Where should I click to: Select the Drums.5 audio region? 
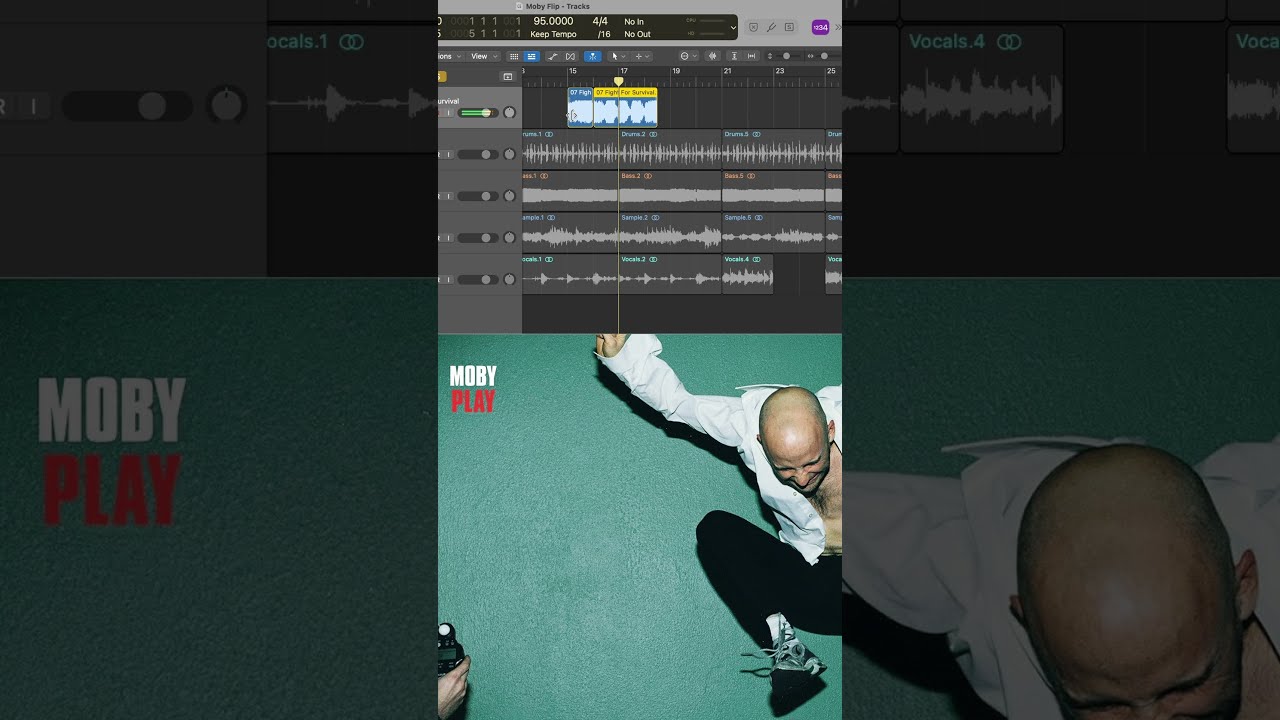(x=773, y=149)
